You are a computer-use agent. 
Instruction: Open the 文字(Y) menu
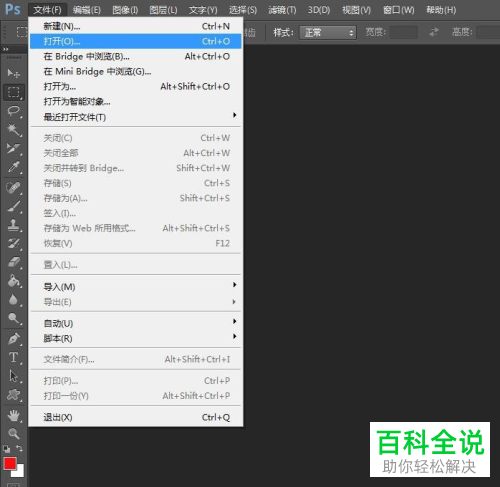pyautogui.click(x=203, y=10)
